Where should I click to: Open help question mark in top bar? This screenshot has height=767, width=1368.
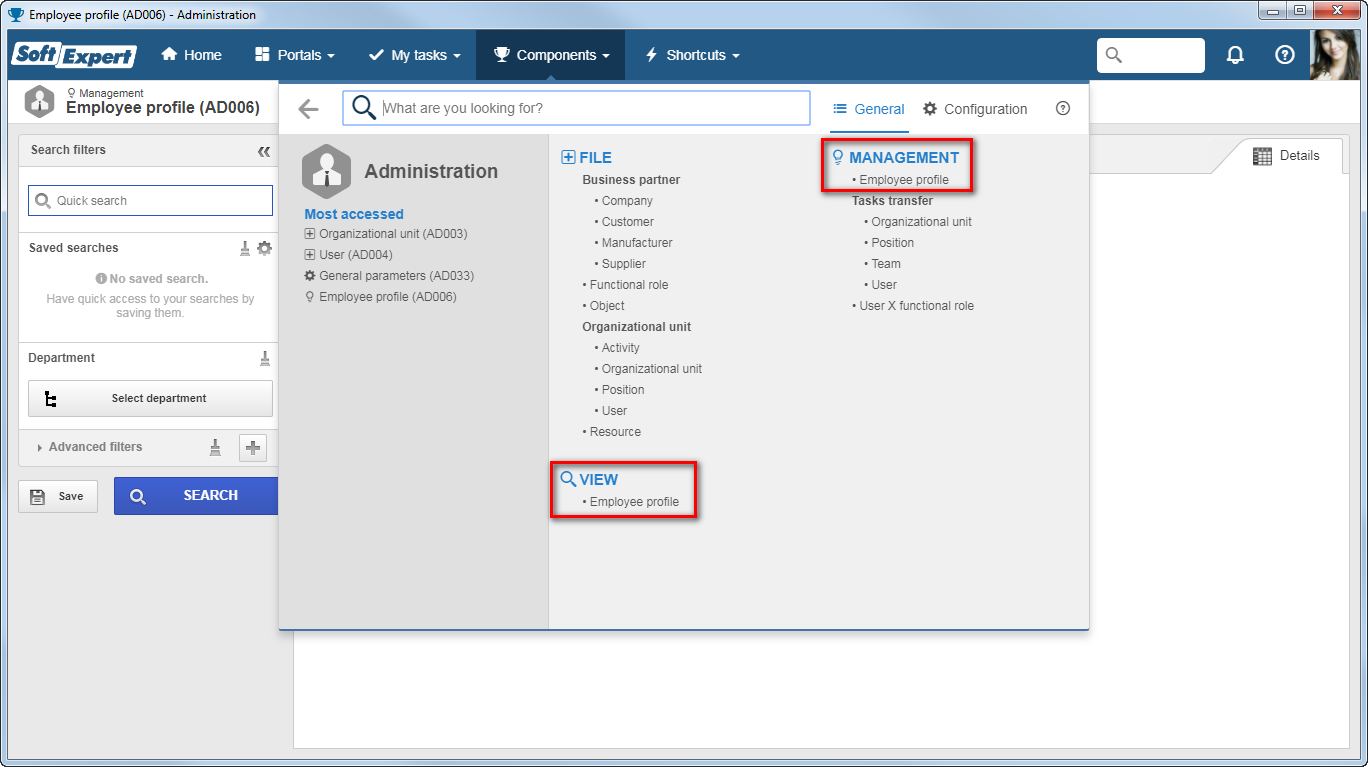point(1285,55)
